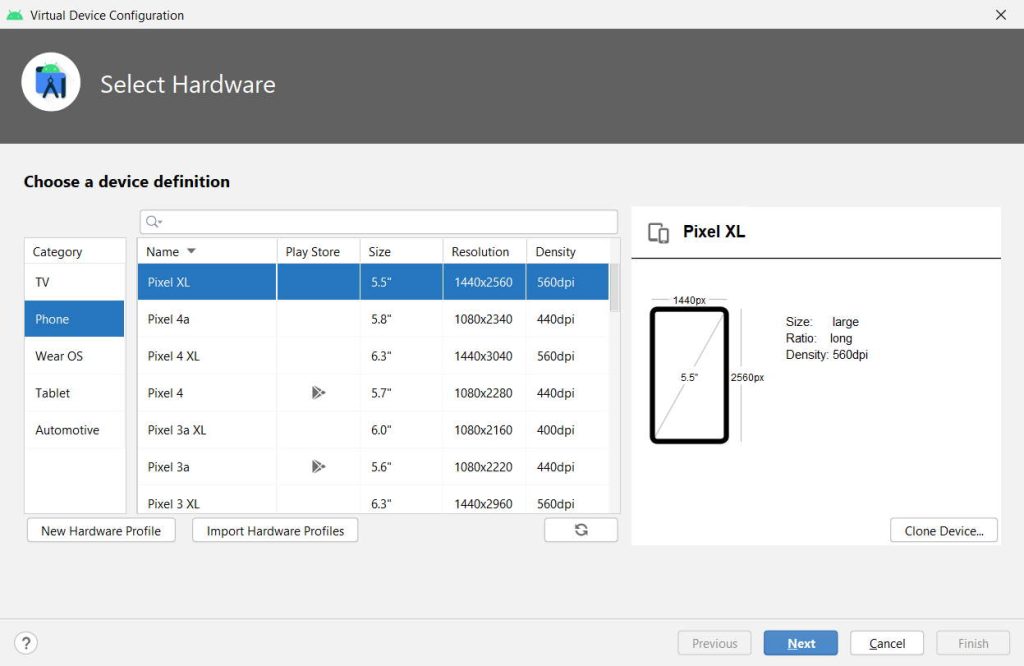Open the Automotive category
1024x666 pixels.
[x=66, y=430]
